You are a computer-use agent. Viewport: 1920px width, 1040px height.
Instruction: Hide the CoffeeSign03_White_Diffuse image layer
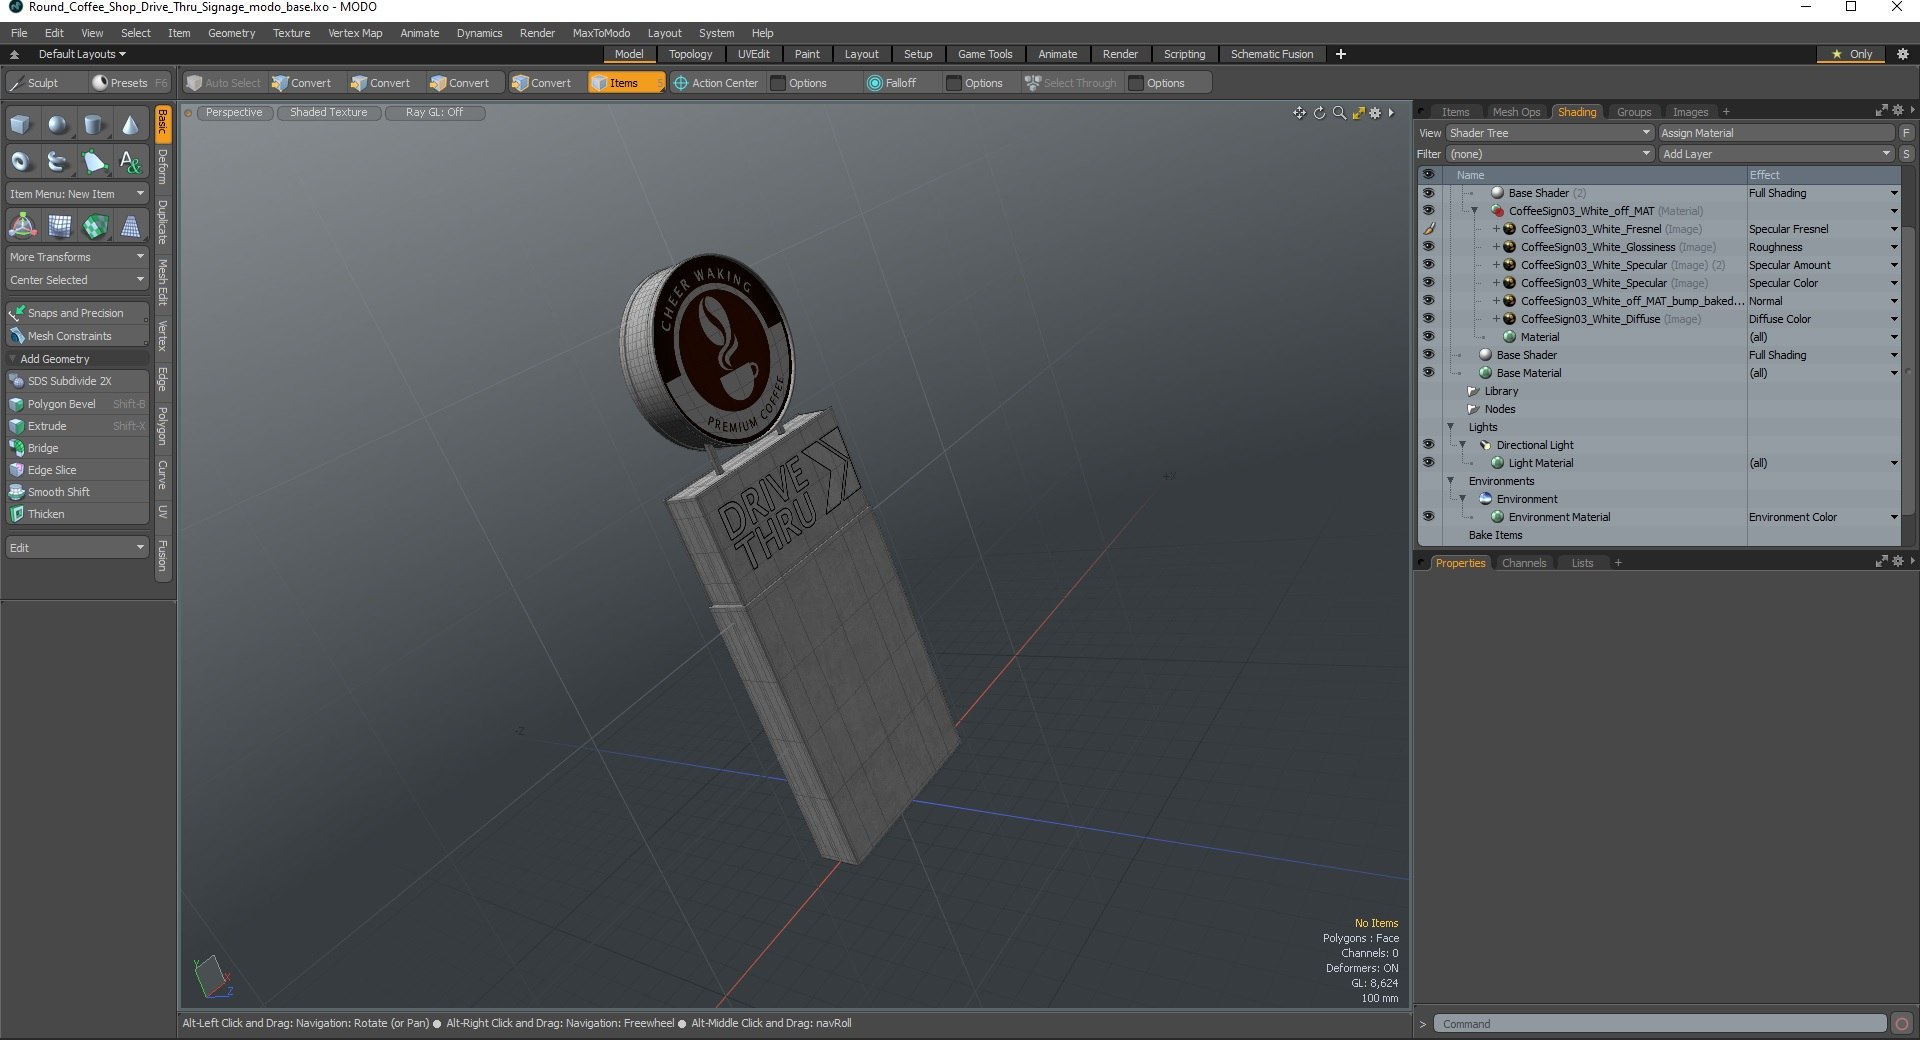click(1428, 319)
